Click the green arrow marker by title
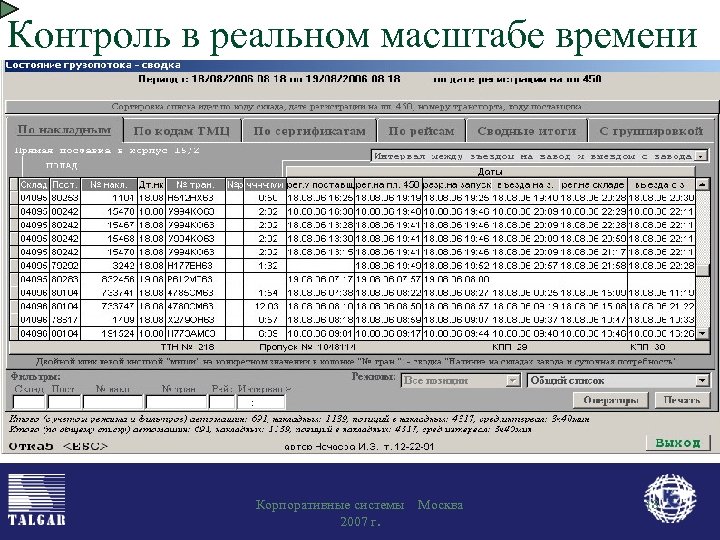 point(9,9)
